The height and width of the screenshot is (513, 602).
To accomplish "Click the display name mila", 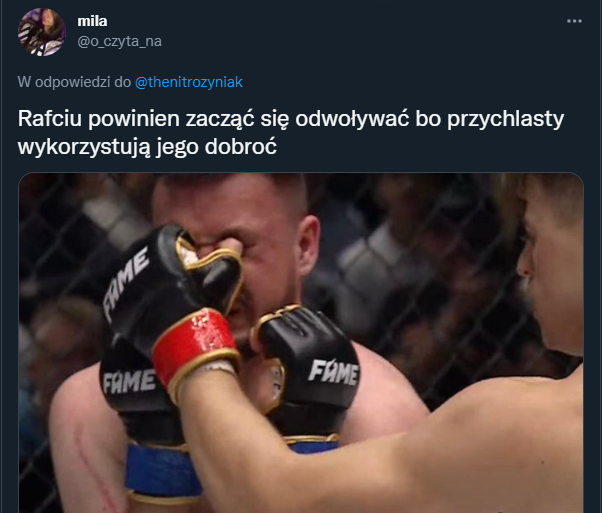I will click(x=92, y=21).
